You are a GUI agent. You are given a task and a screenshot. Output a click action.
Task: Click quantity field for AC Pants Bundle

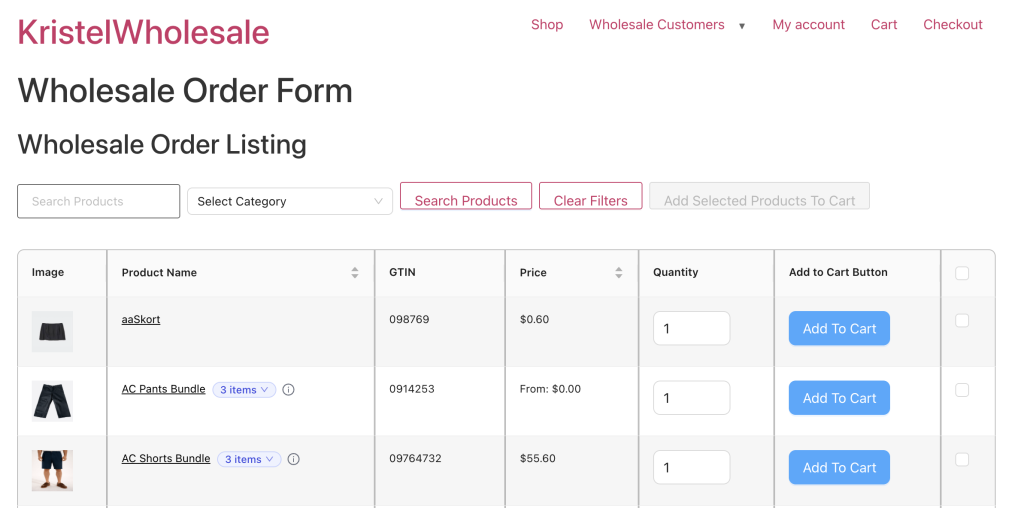(x=692, y=398)
